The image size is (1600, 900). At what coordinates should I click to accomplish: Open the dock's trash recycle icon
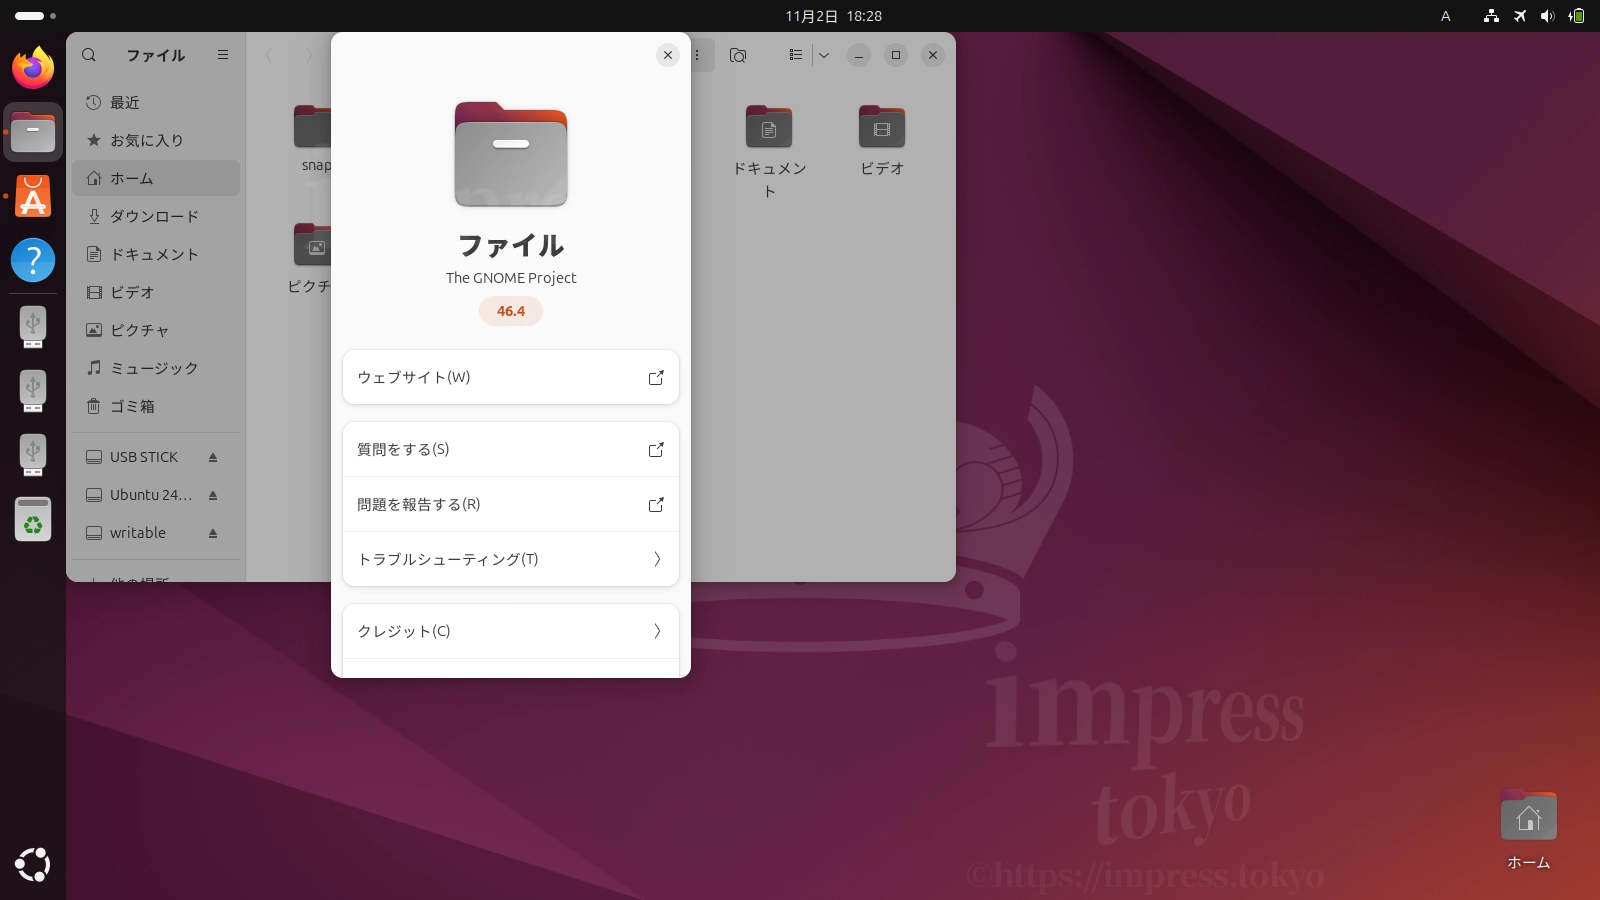click(x=33, y=519)
